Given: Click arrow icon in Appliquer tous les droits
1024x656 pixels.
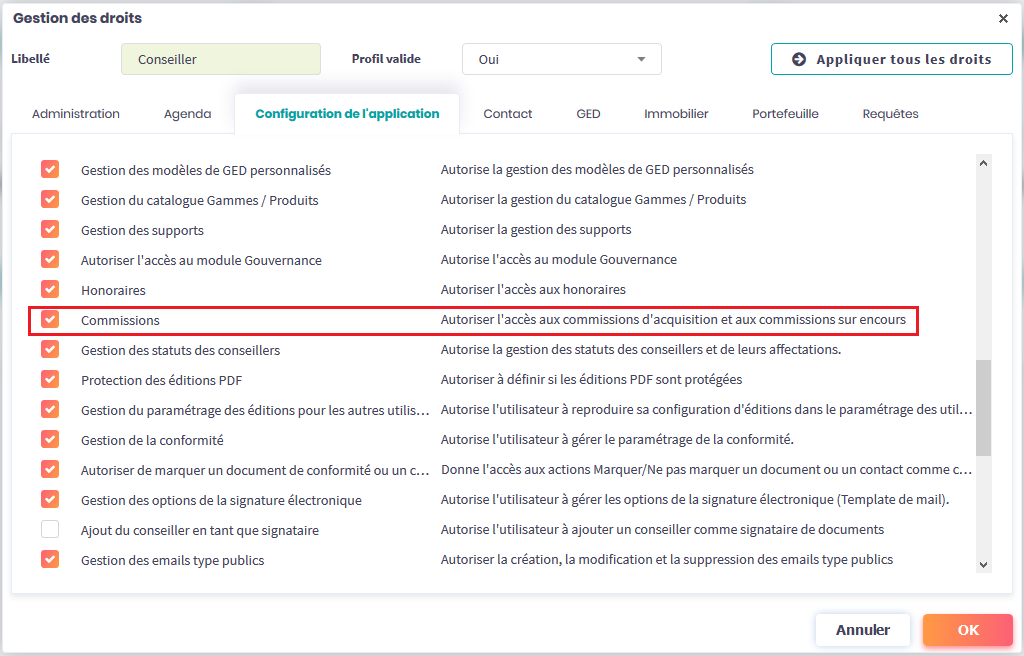Looking at the screenshot, I should pyautogui.click(x=799, y=59).
